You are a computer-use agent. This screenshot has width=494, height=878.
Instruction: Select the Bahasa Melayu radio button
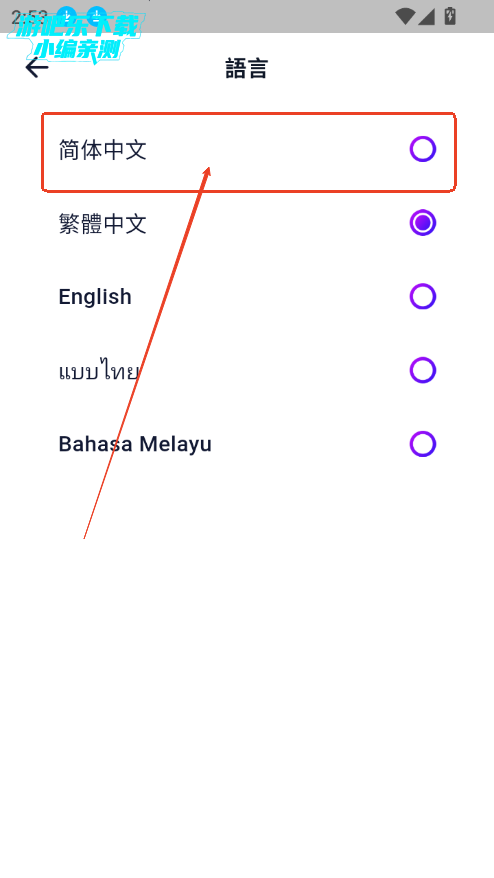[x=422, y=444]
